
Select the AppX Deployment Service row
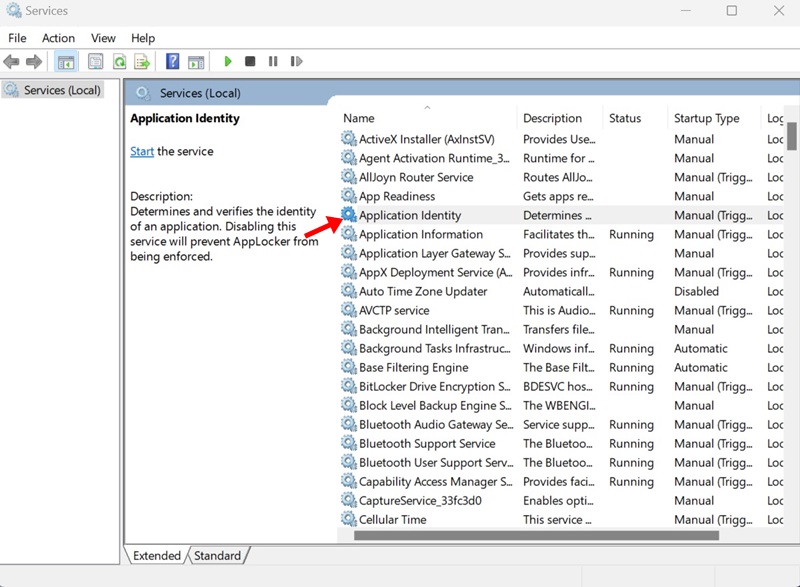[561, 272]
